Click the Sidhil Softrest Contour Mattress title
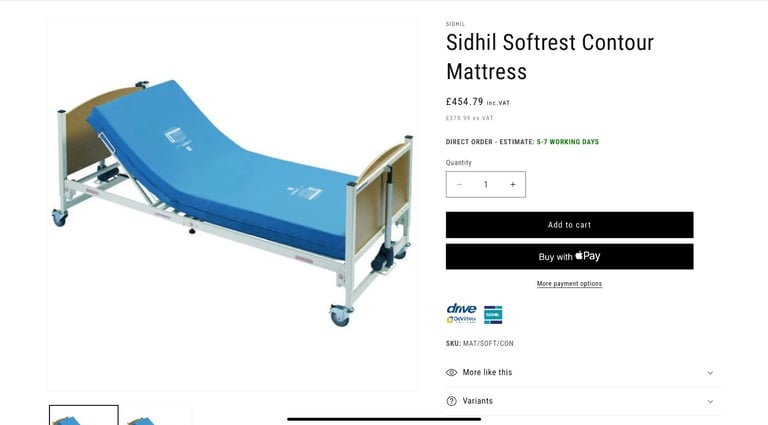Image resolution: width=768 pixels, height=425 pixels. click(x=550, y=57)
